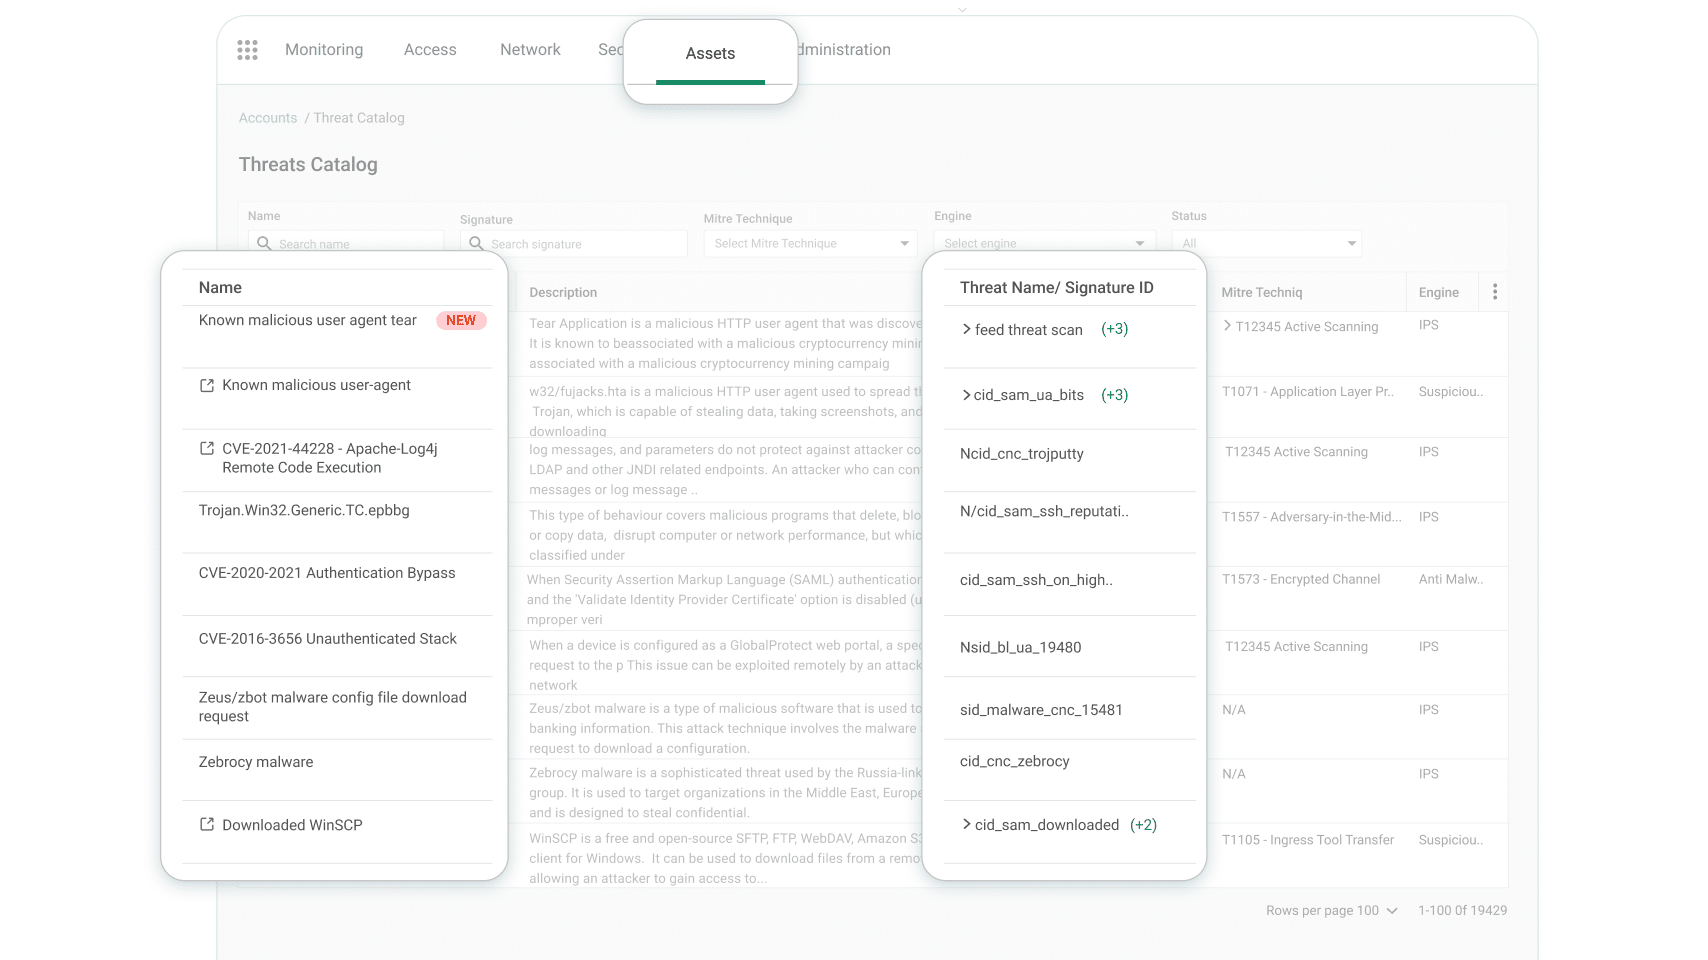Expand the cid_sam_downloaded signature row
Viewport: 1708px width, 960px height.
pyautogui.click(x=966, y=825)
